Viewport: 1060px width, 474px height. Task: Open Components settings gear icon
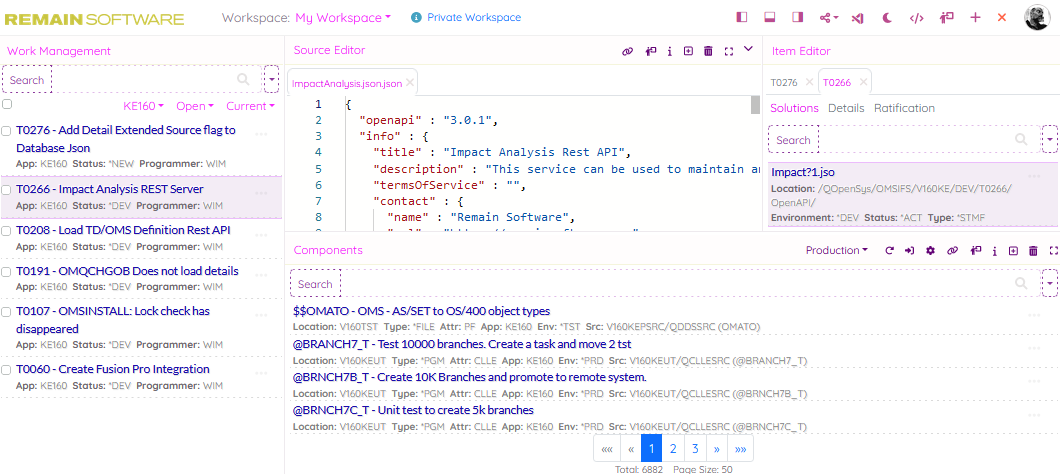pos(930,251)
